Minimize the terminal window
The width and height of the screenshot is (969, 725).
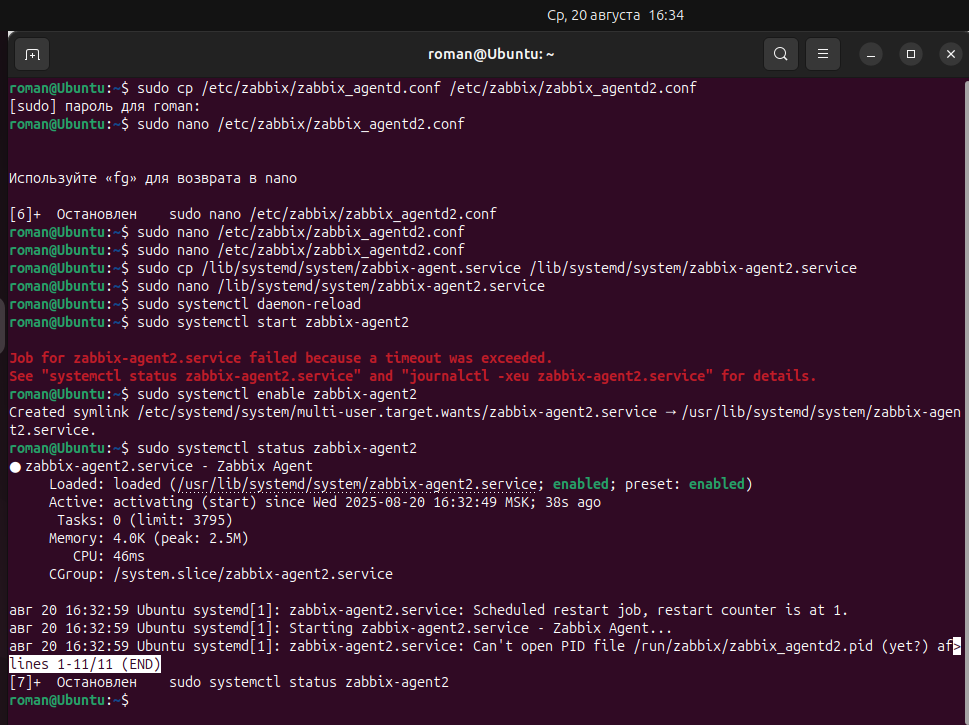coord(871,54)
